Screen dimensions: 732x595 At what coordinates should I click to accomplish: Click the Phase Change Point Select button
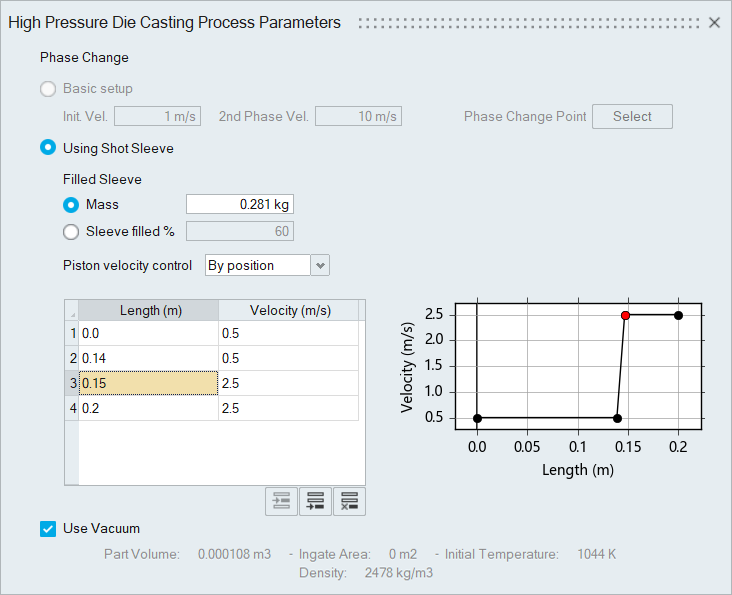coord(632,117)
